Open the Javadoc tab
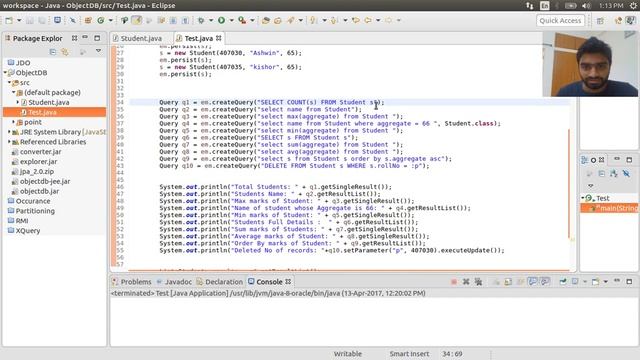Screen dimensions: 640x360 point(174,282)
